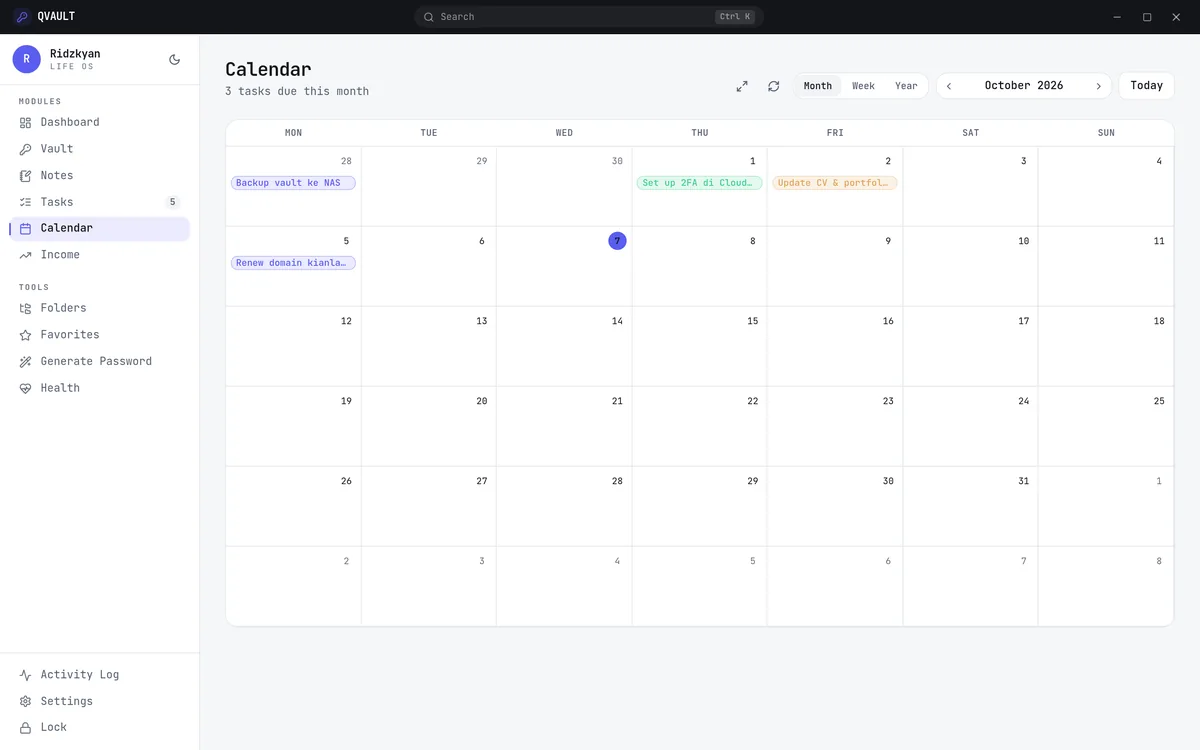Click the Generate Password wand icon
This screenshot has width=1200, height=750.
click(25, 362)
